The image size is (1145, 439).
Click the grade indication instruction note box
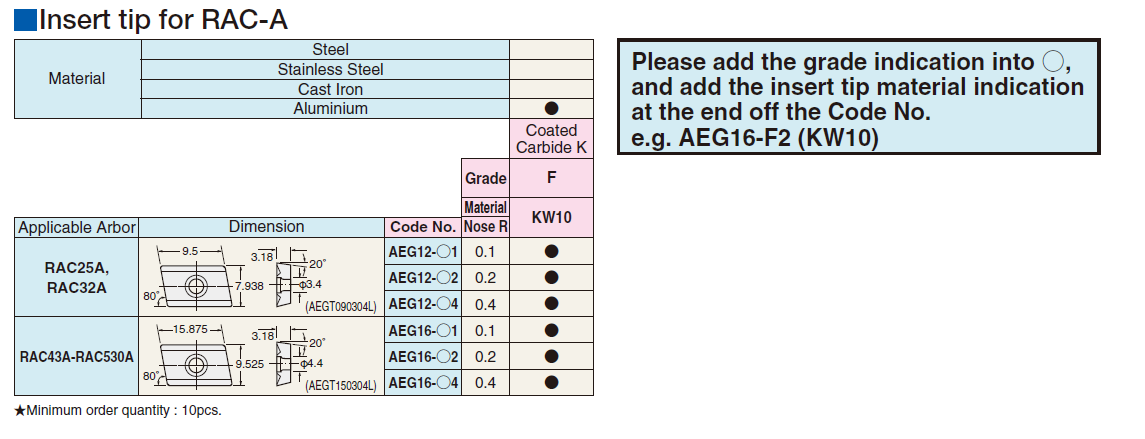pos(858,99)
